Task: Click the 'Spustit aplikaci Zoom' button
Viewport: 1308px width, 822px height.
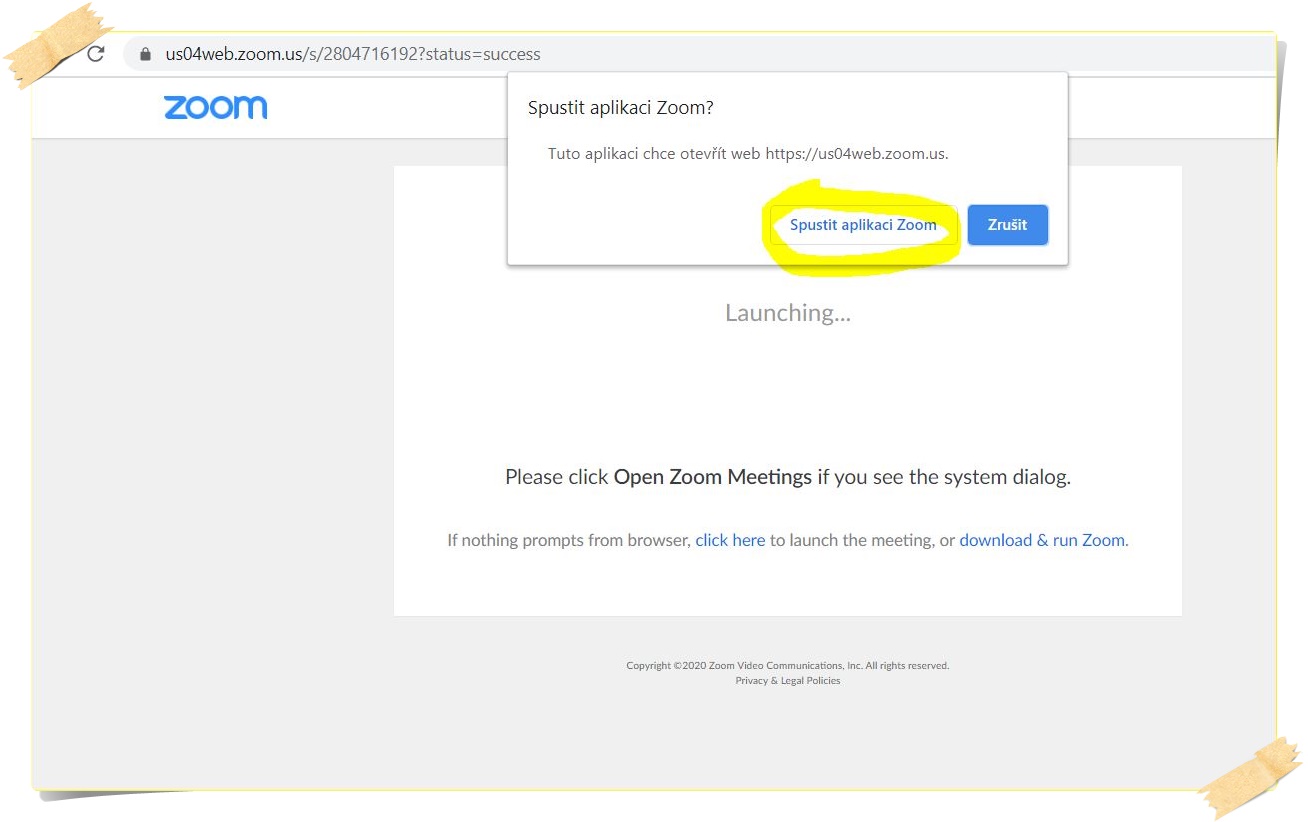Action: click(863, 225)
